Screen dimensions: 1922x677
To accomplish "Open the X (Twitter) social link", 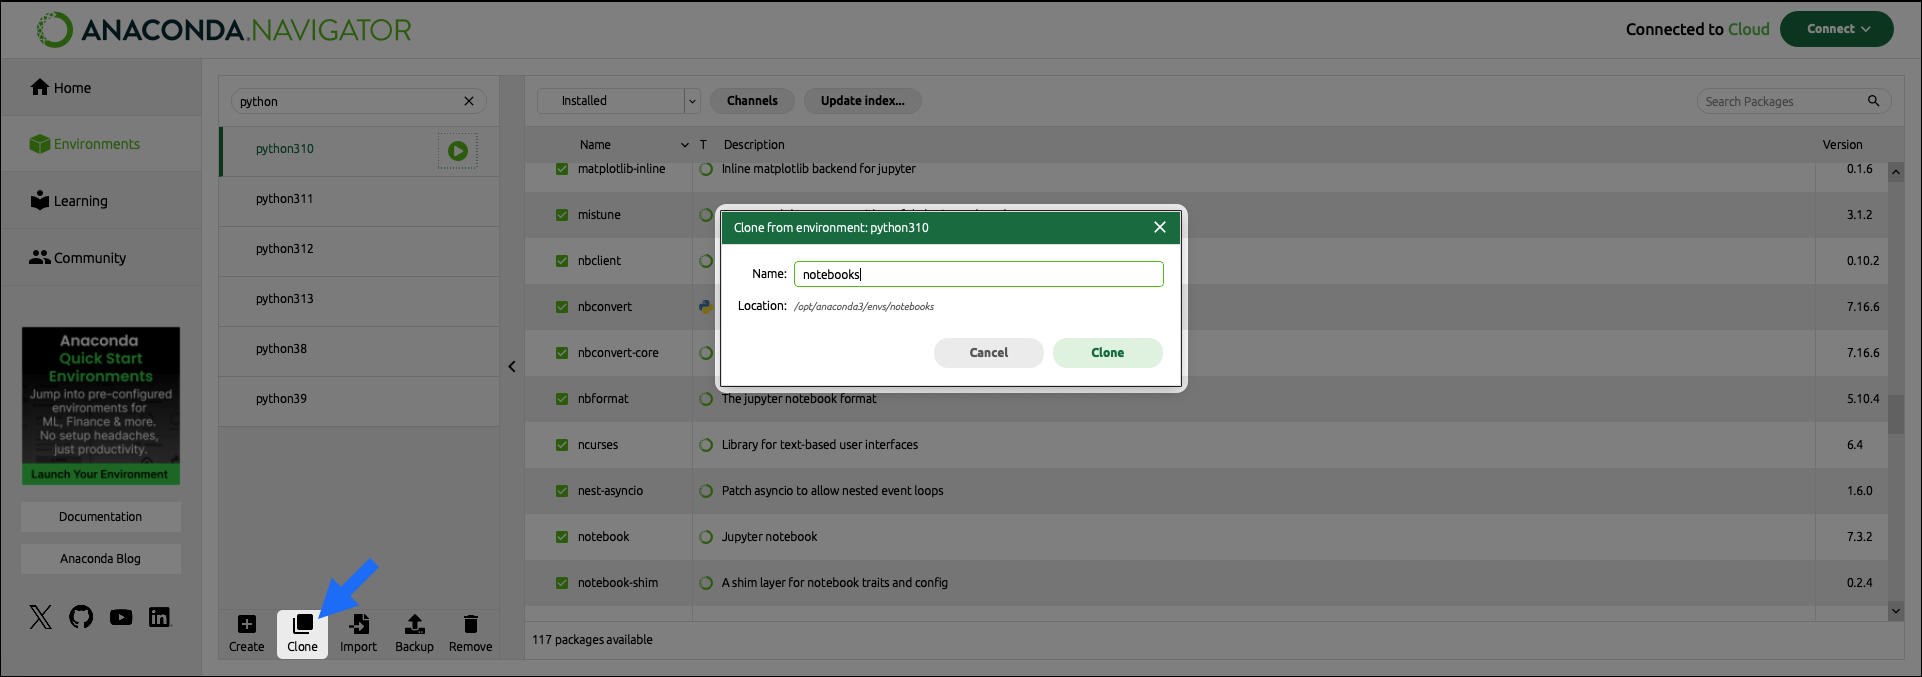I will coord(41,617).
